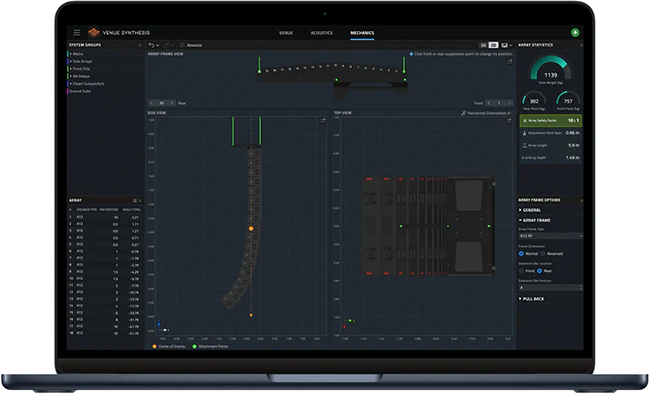
Task: Decrease the Front position stepper
Action: [x=489, y=103]
